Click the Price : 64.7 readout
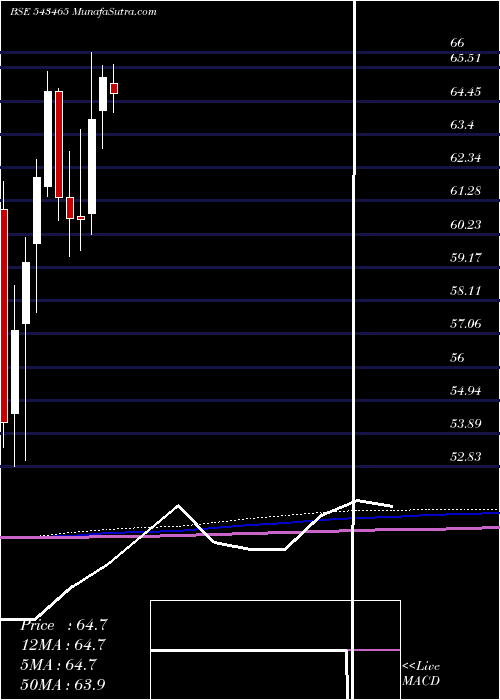500x700 pixels. point(63,625)
